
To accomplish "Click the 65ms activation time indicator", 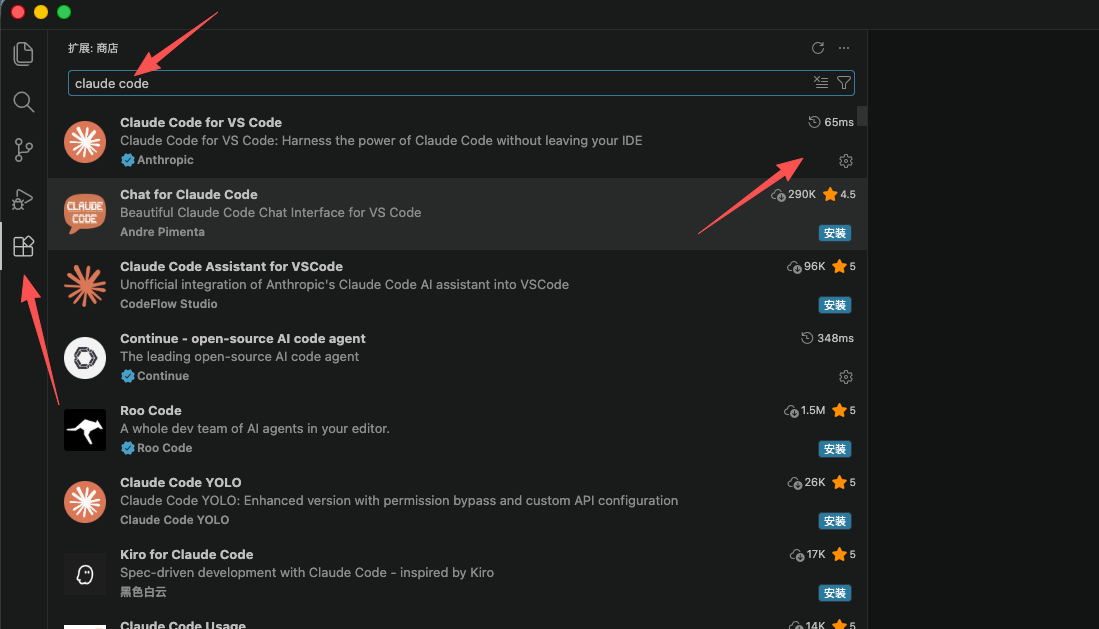I will (831, 122).
